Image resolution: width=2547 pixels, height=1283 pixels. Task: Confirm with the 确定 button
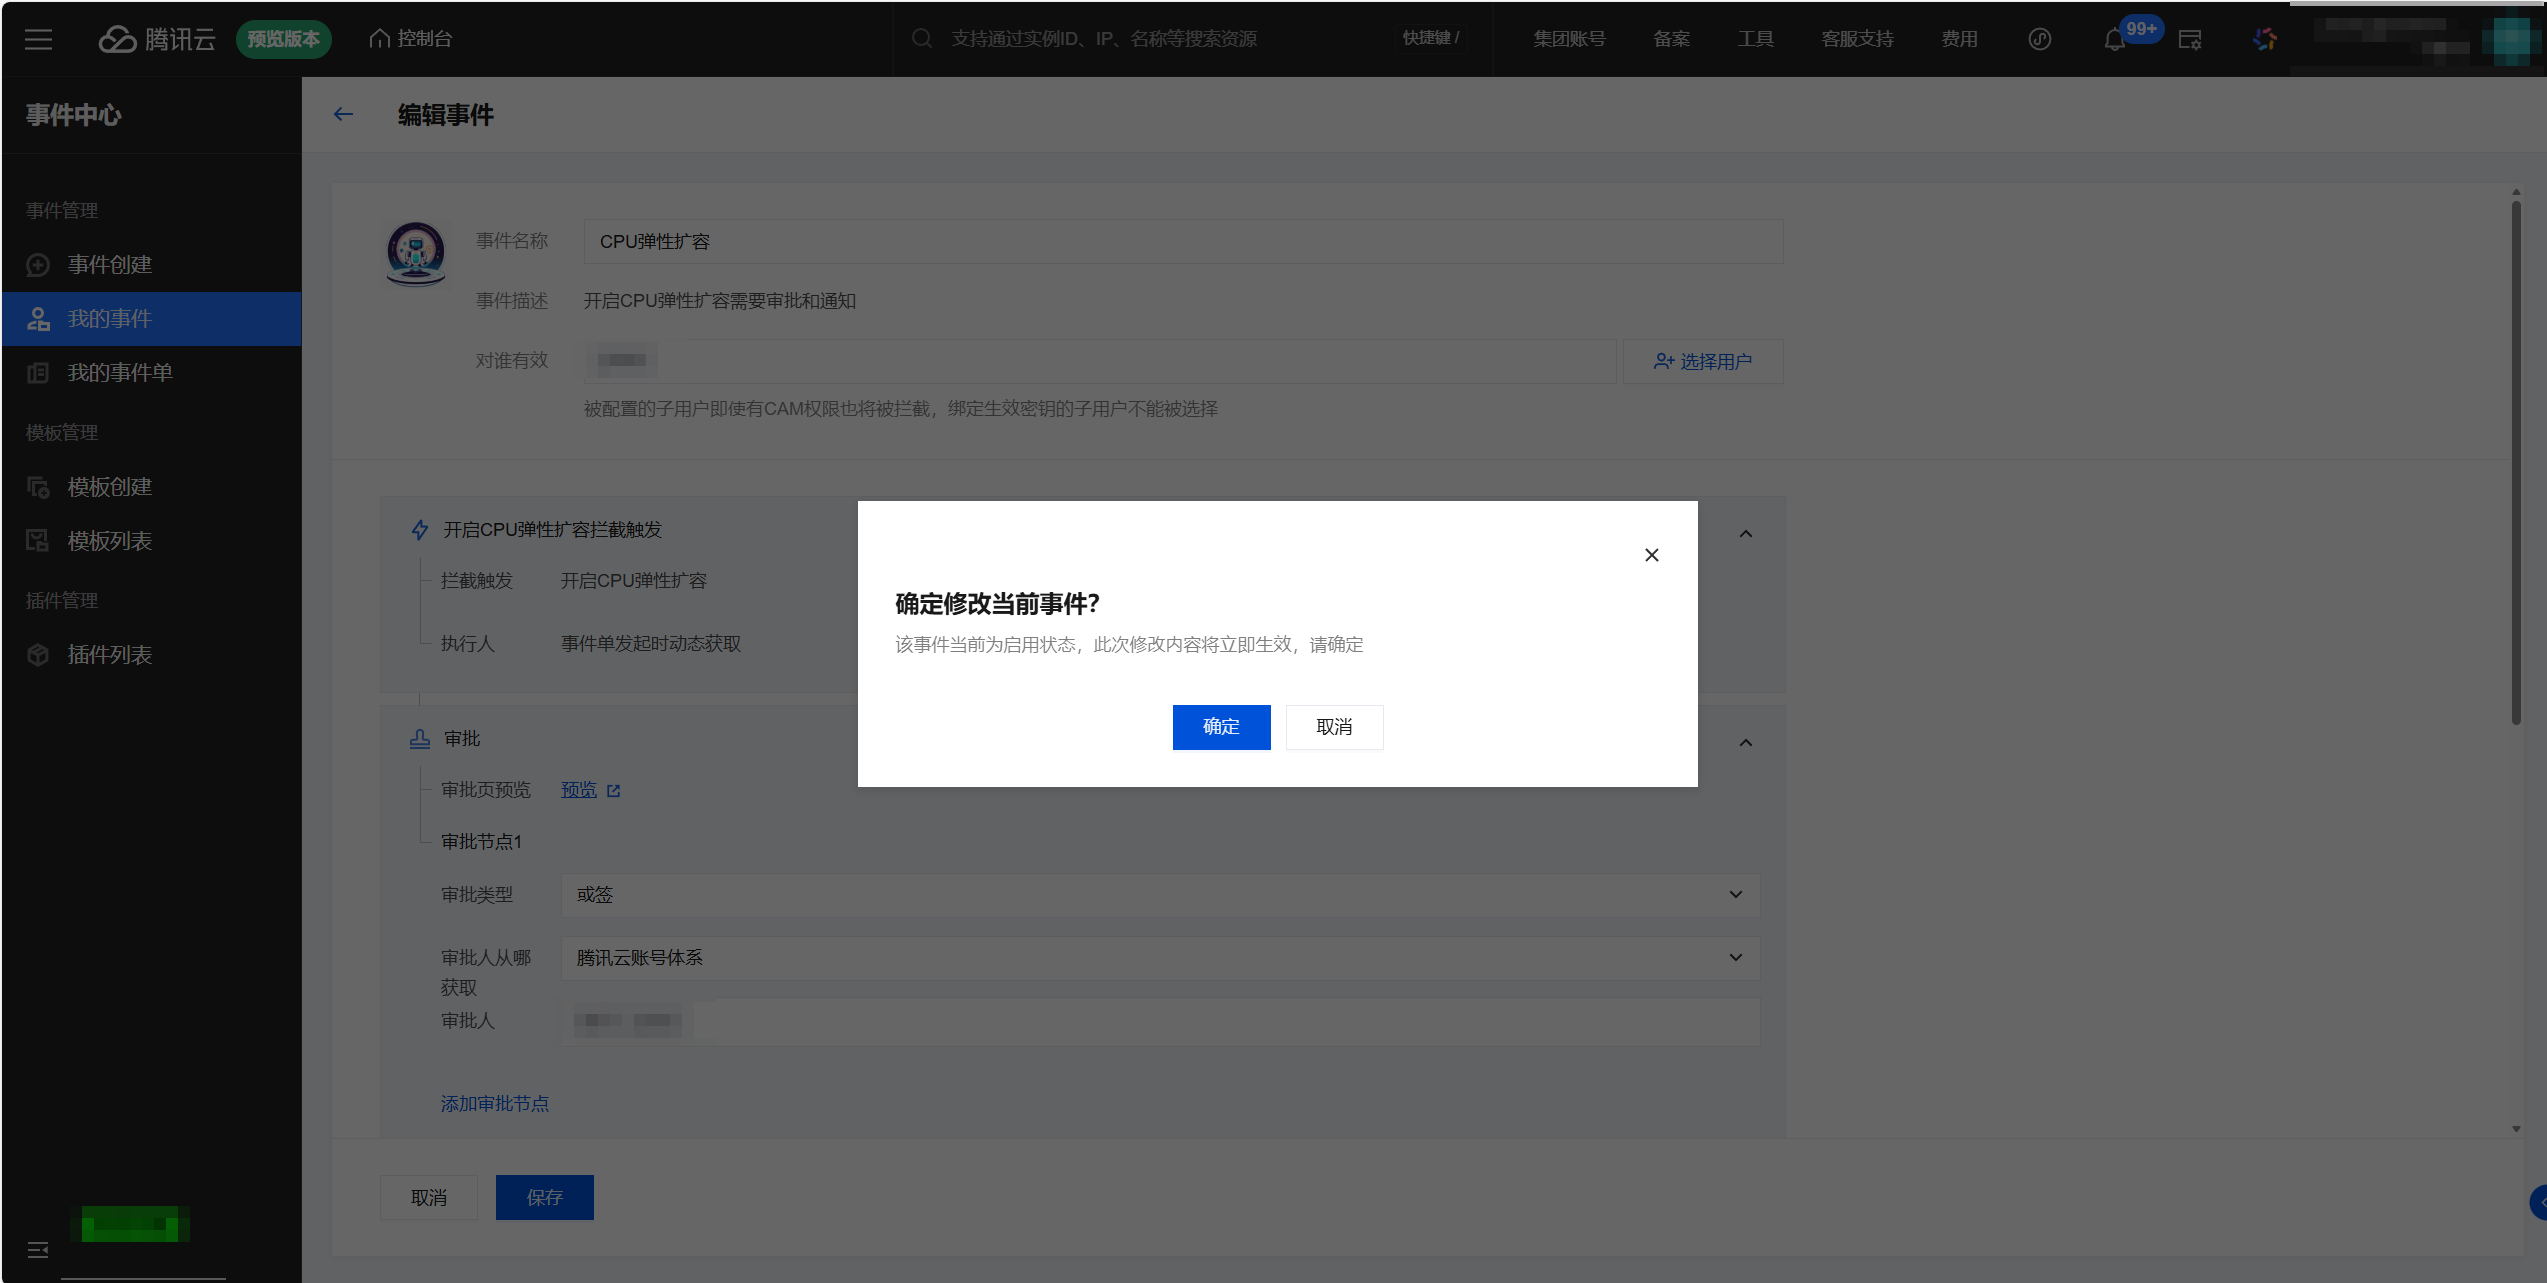[1221, 727]
